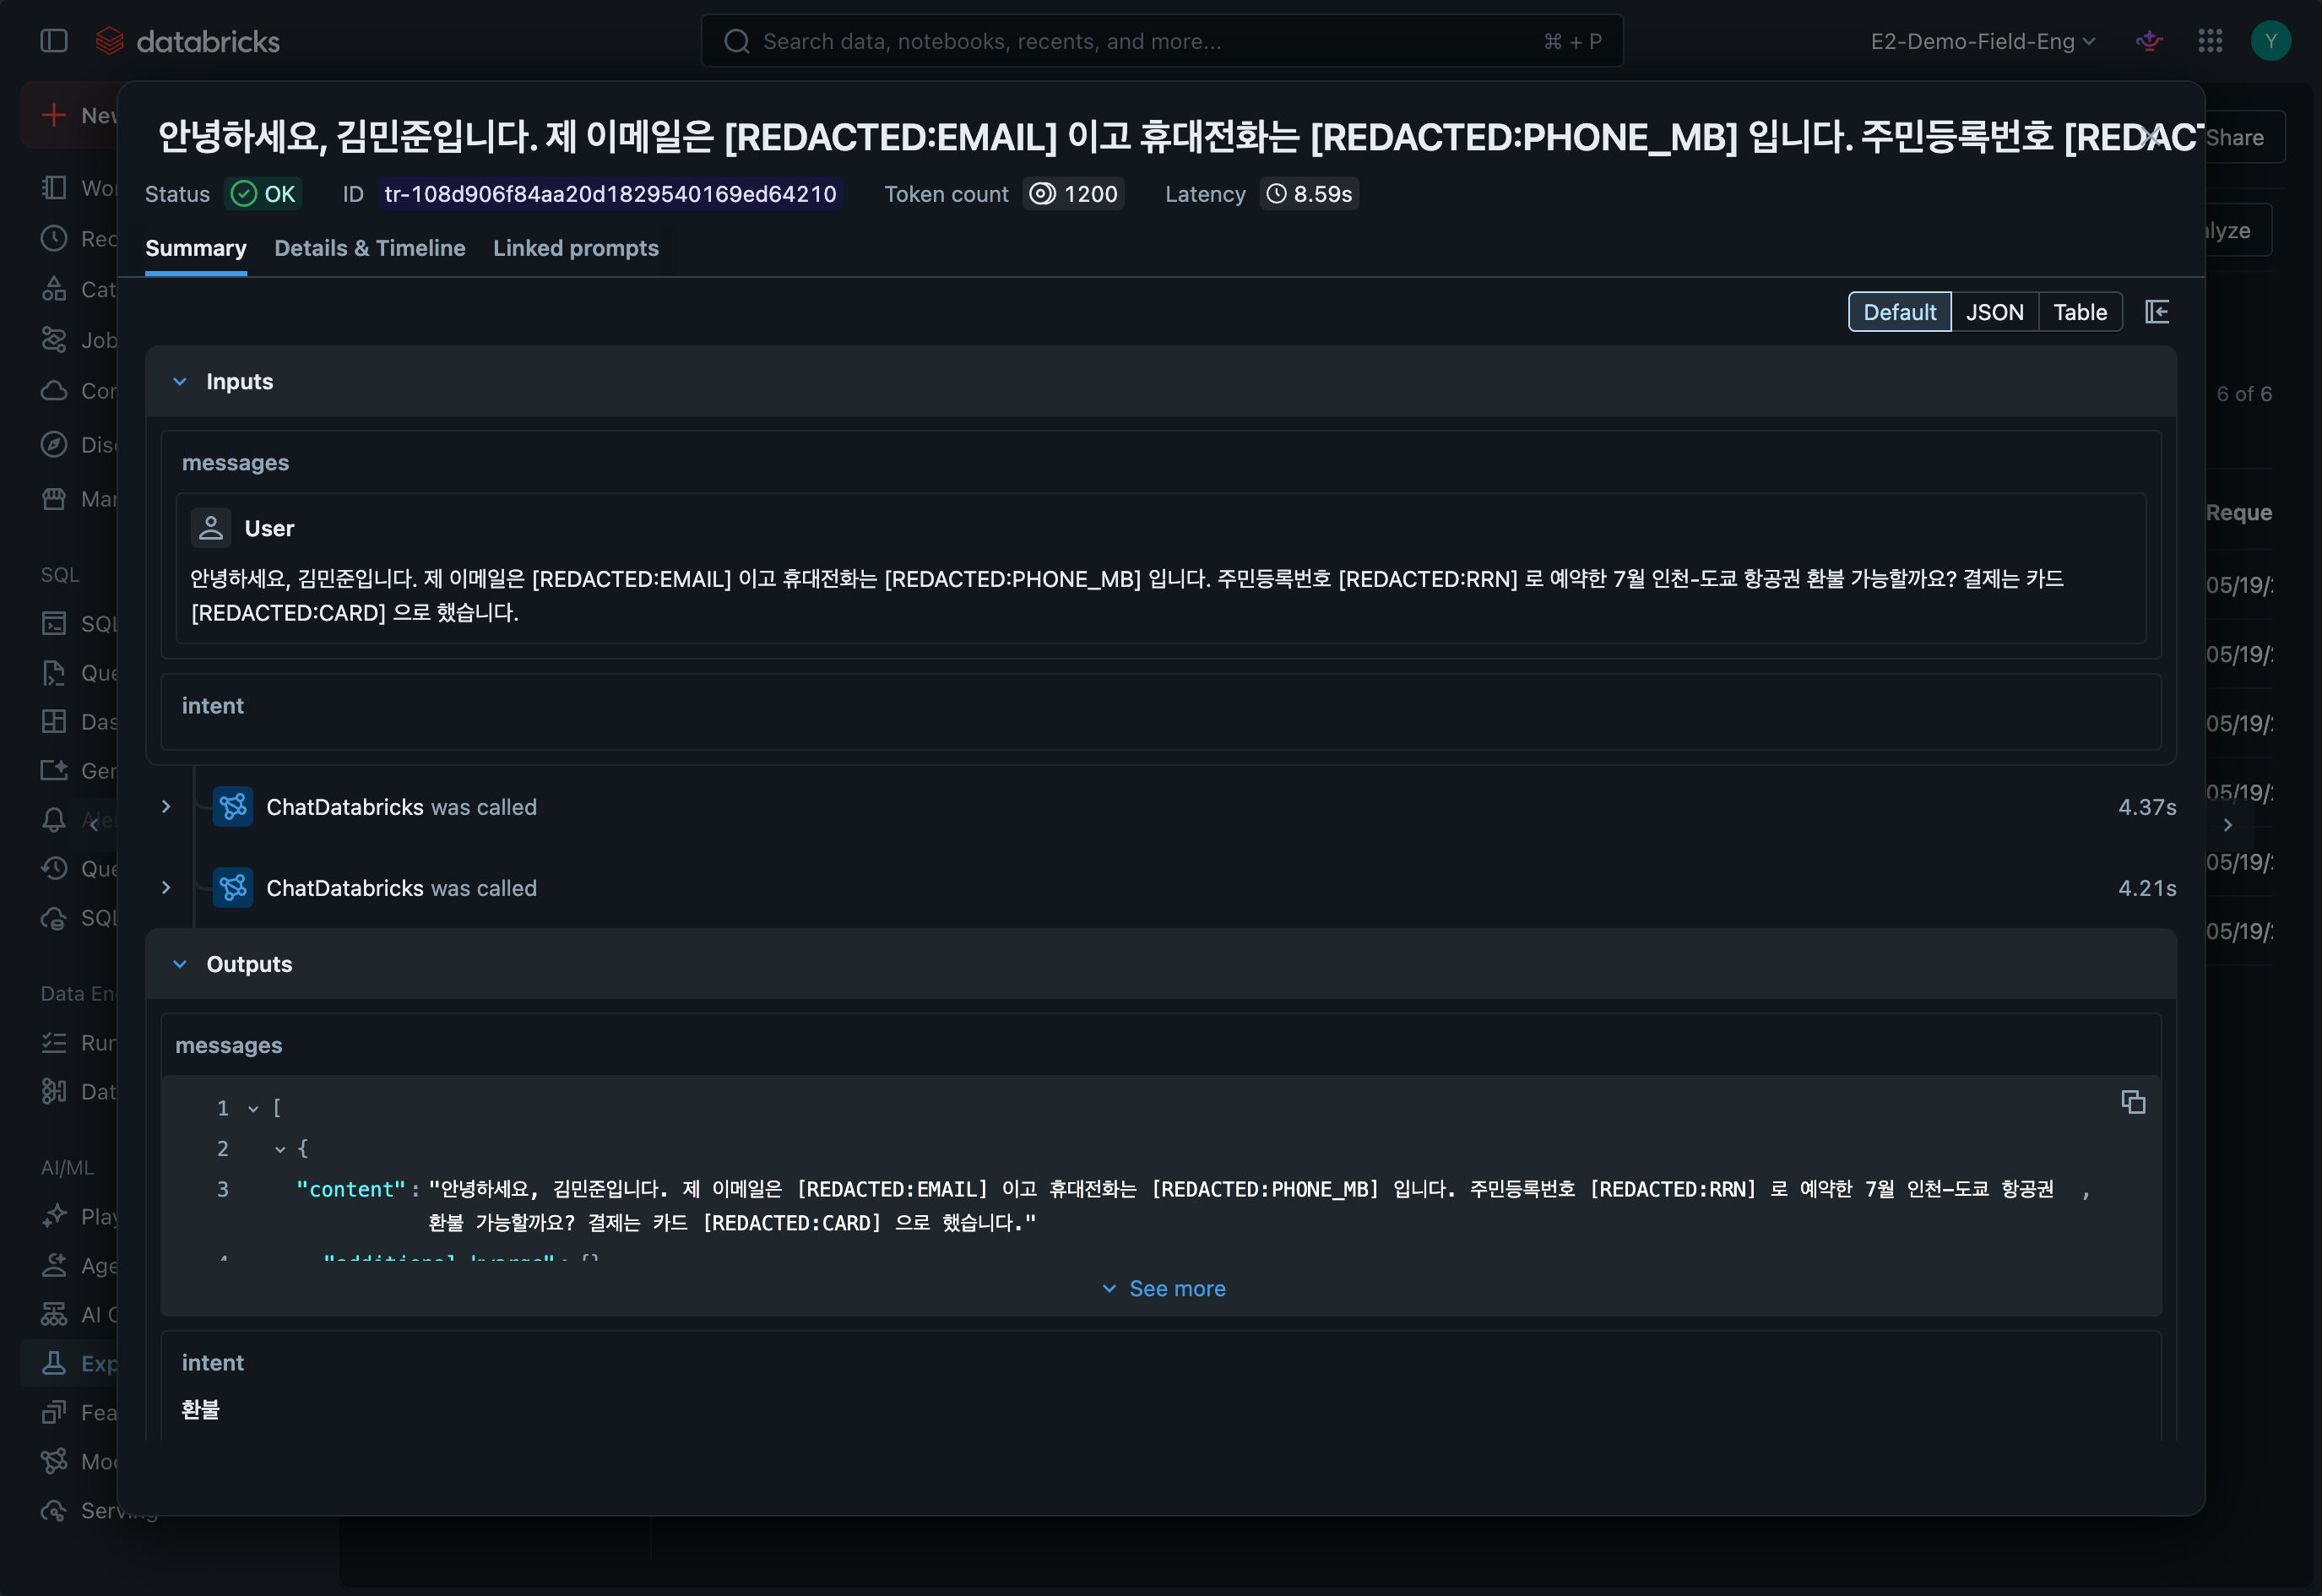Image resolution: width=2322 pixels, height=1596 pixels.
Task: Click the Databricks logo
Action: (187, 41)
